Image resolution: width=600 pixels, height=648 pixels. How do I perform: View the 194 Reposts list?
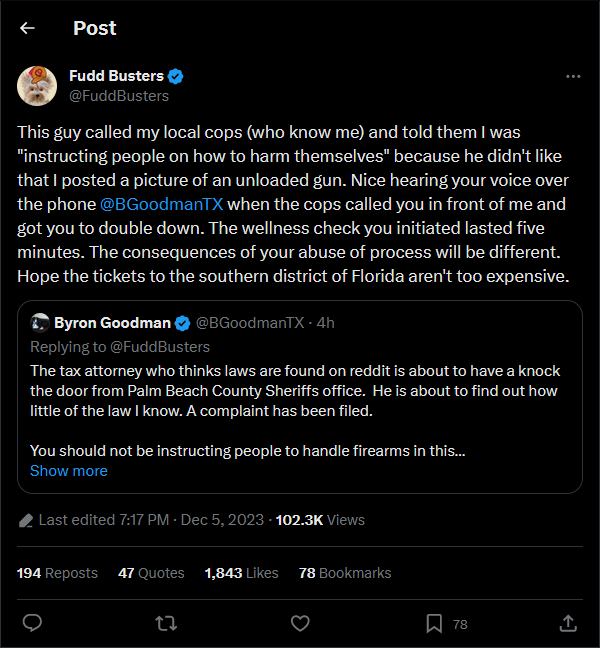pos(57,573)
